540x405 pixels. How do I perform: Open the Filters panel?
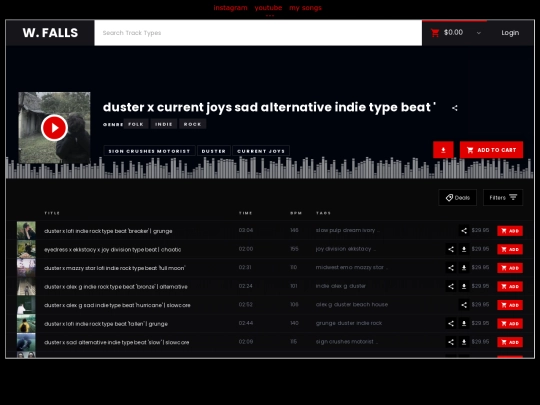pyautogui.click(x=503, y=197)
